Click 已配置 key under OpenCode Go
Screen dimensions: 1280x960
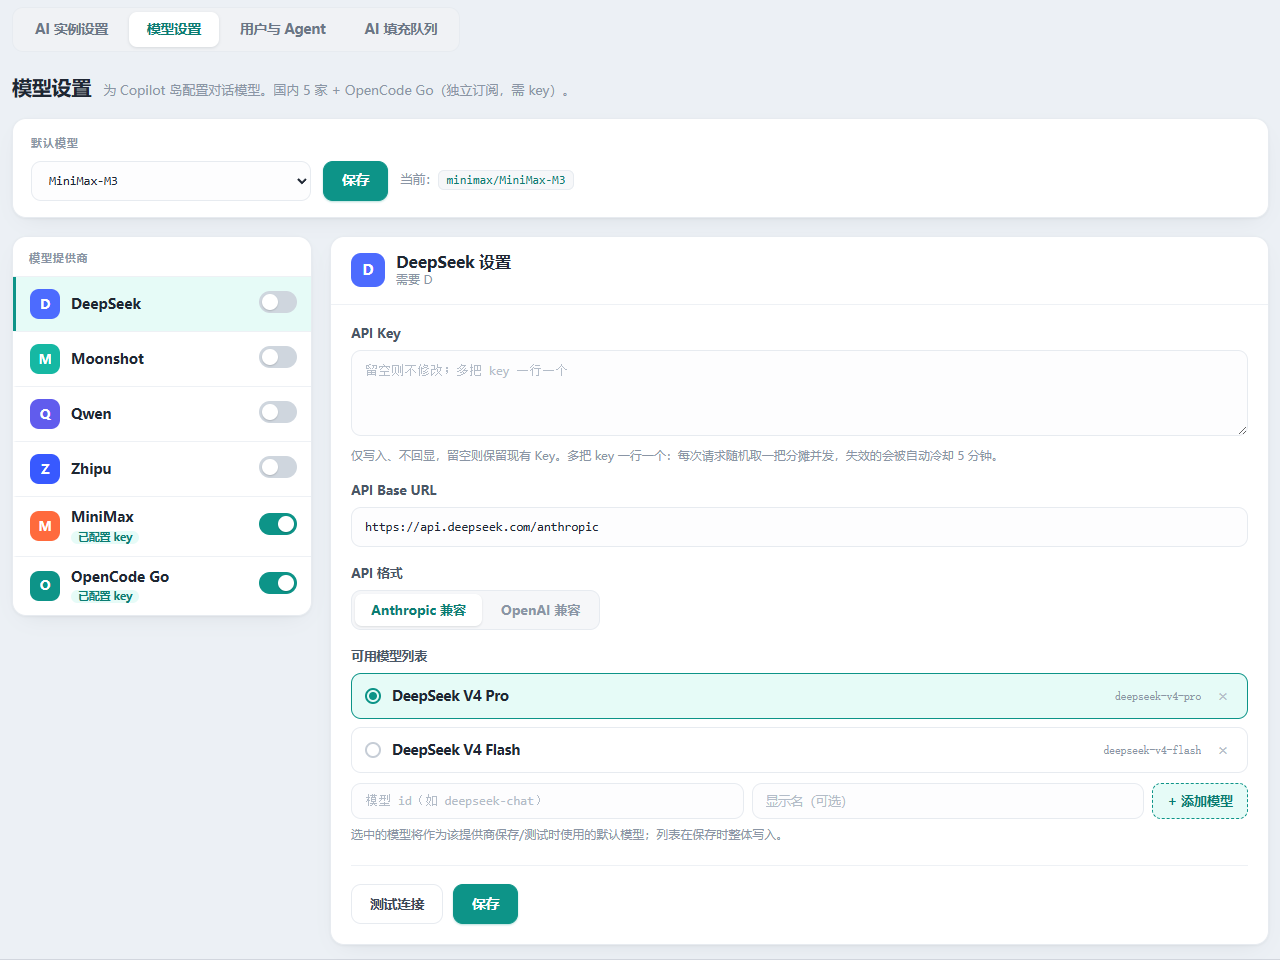pos(105,596)
